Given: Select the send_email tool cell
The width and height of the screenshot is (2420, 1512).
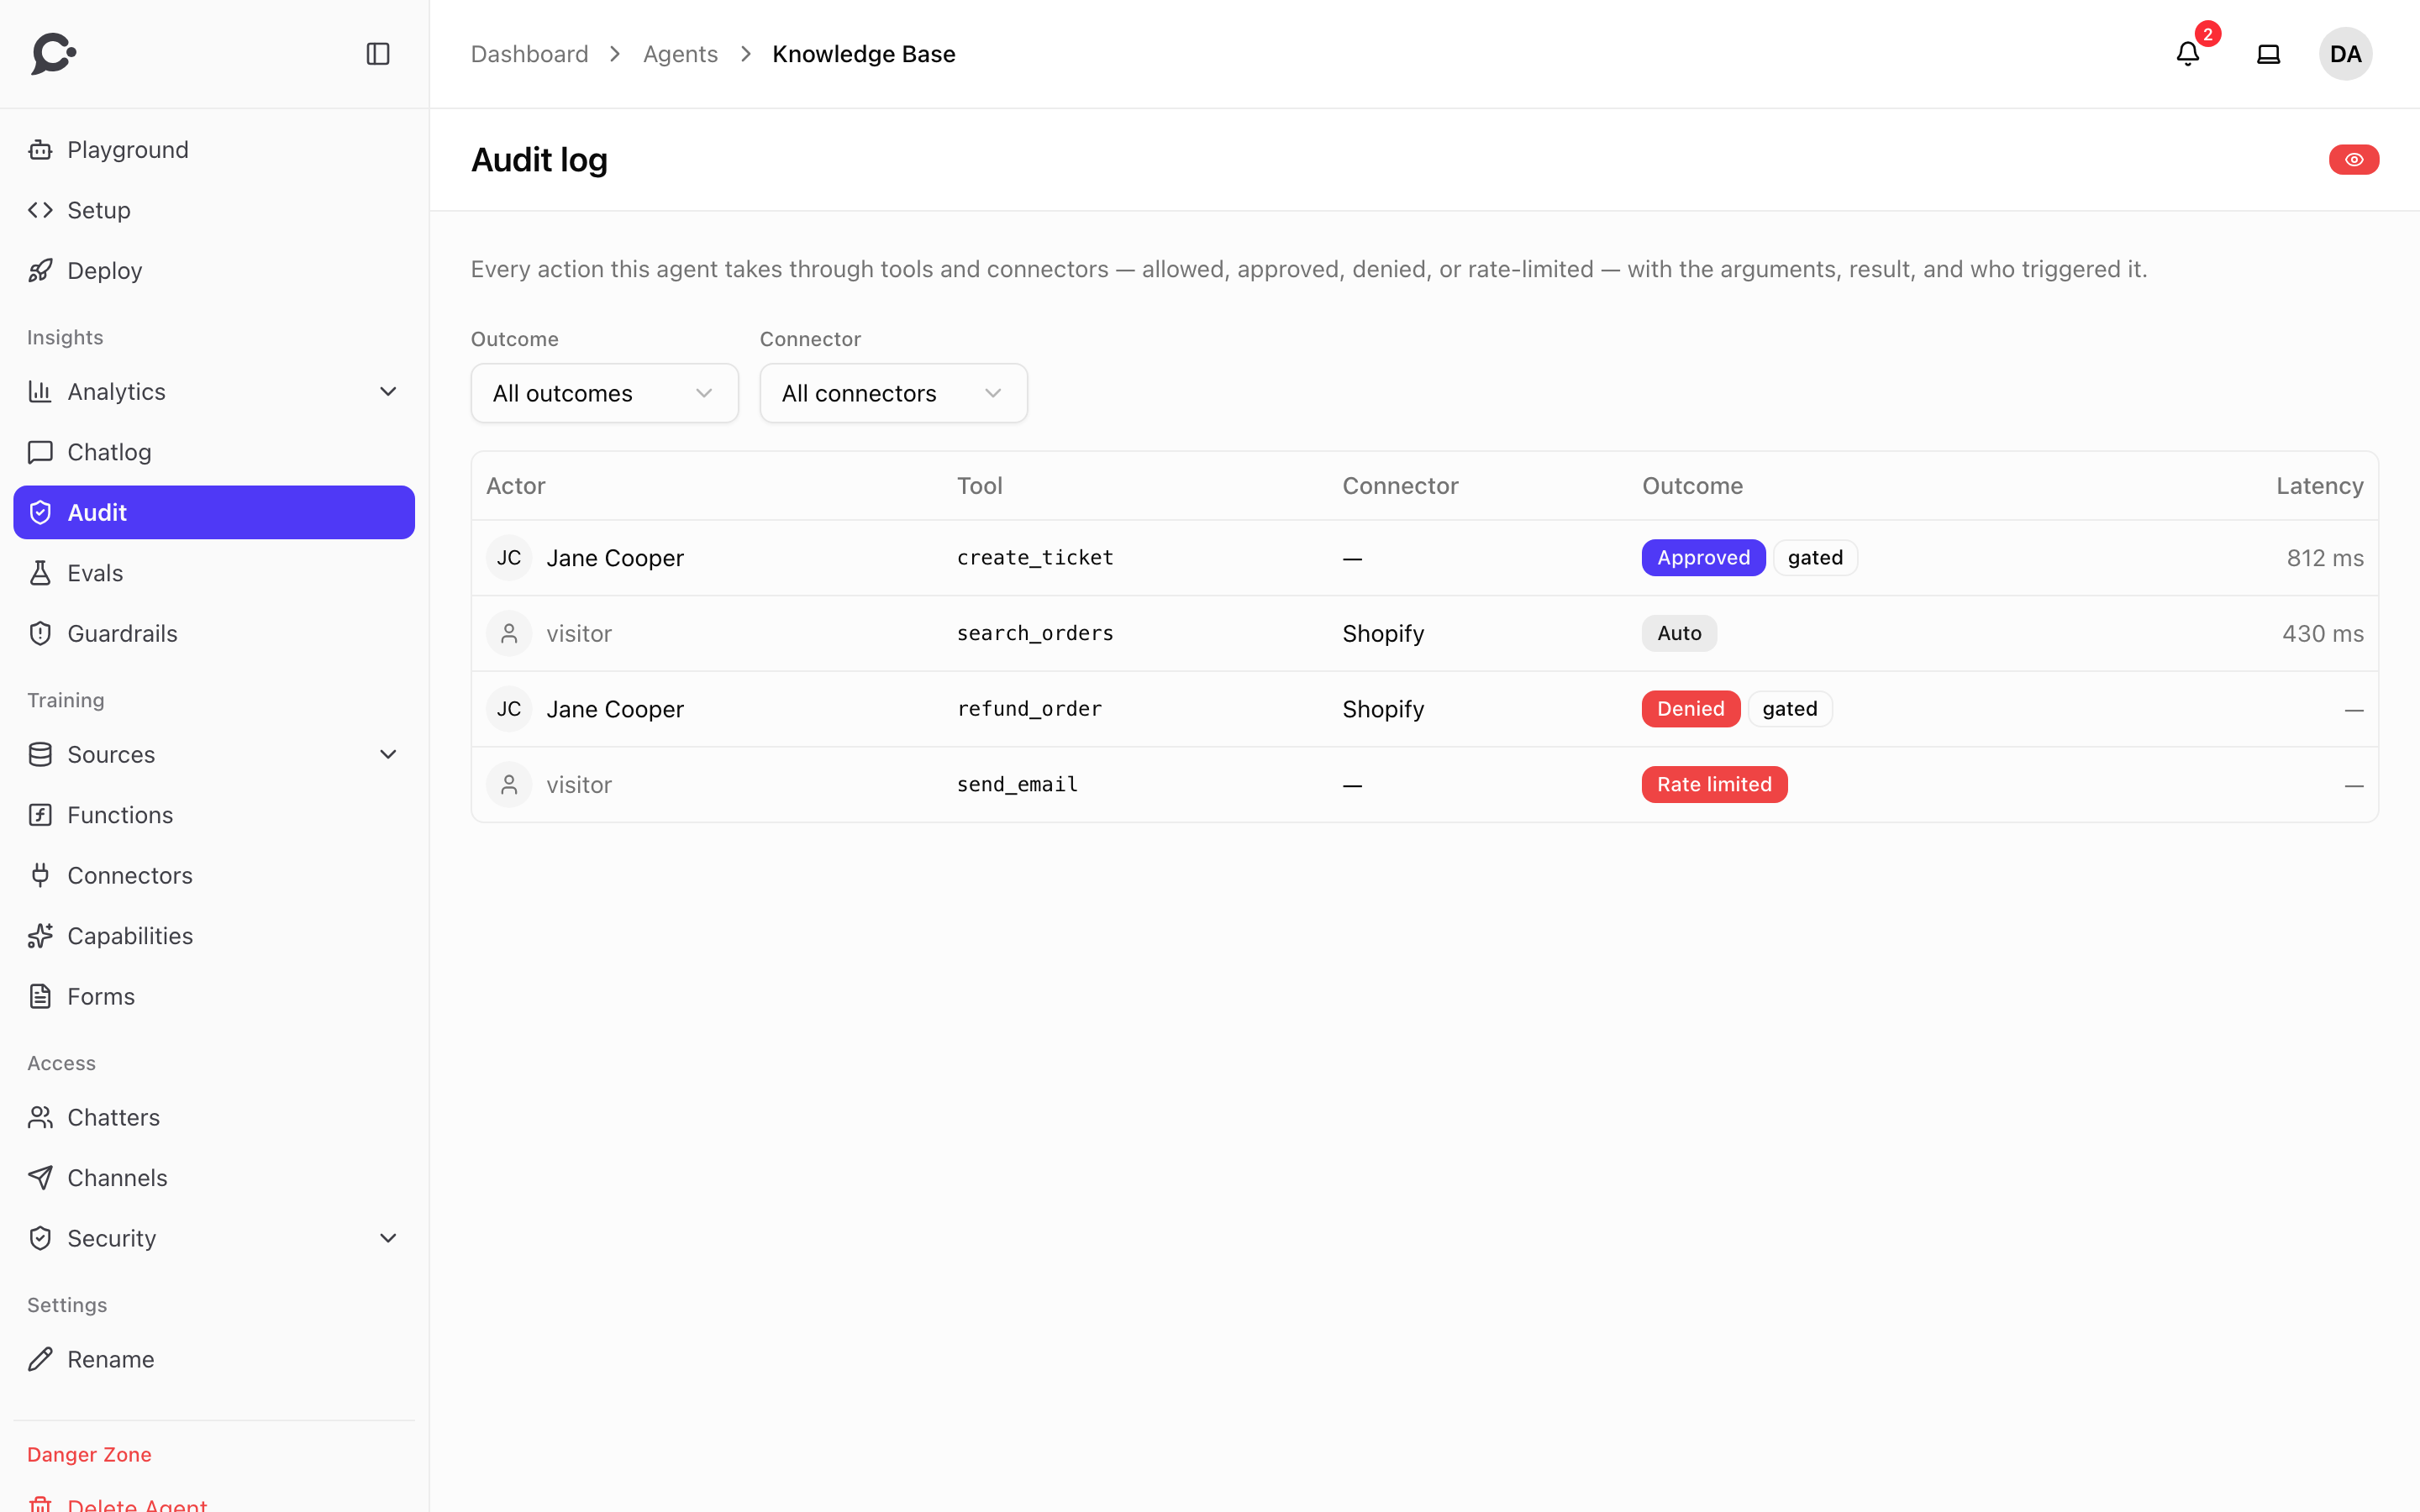Looking at the screenshot, I should tap(1017, 785).
